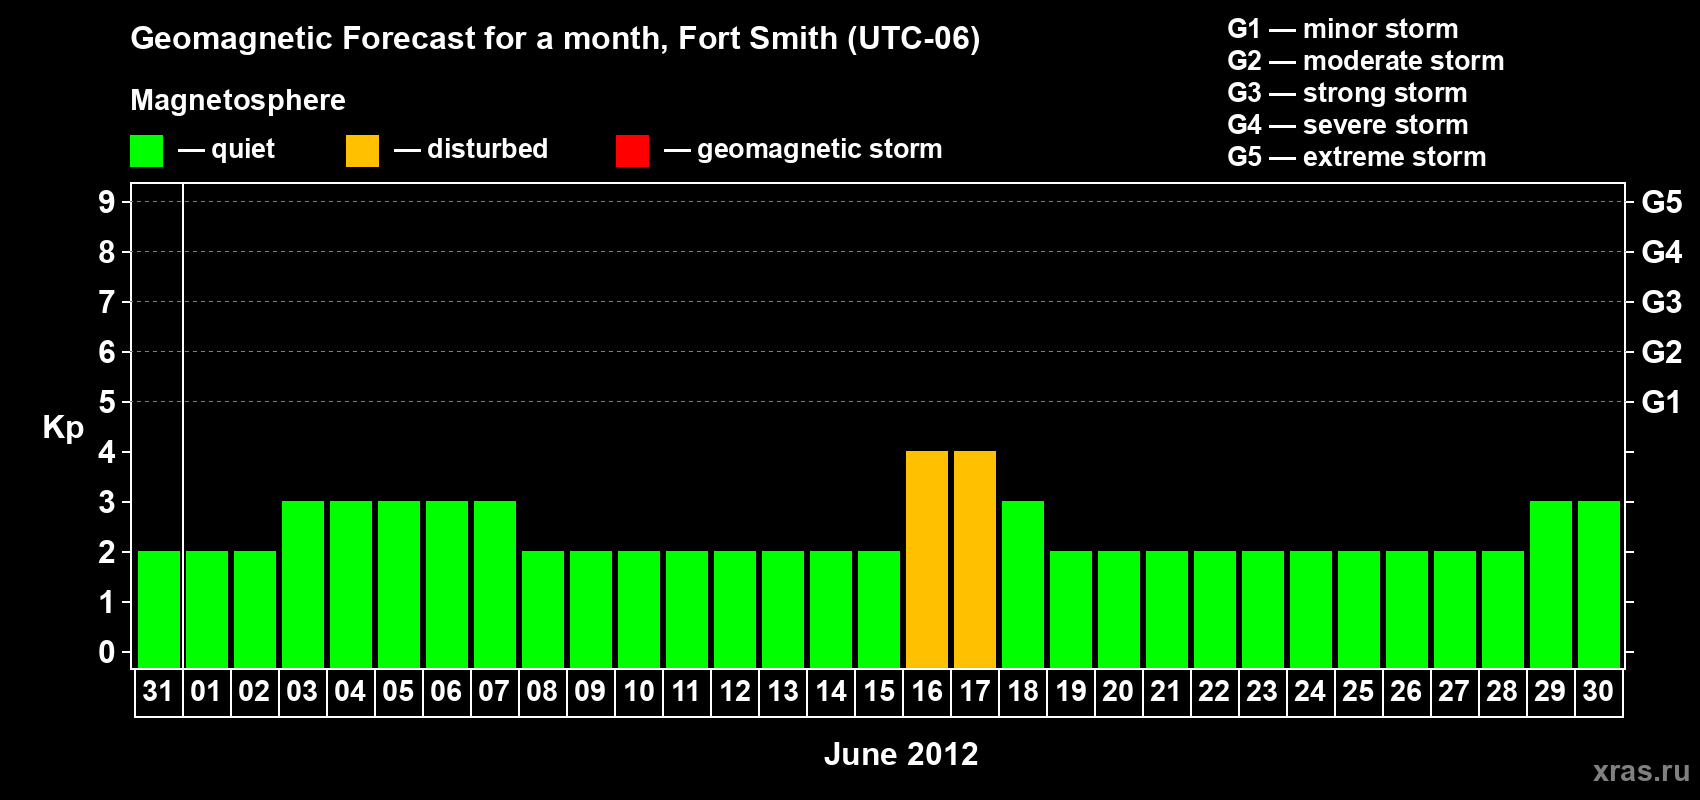
Task: Click the red geomagnetic storm legend swatch
Action: [x=632, y=151]
